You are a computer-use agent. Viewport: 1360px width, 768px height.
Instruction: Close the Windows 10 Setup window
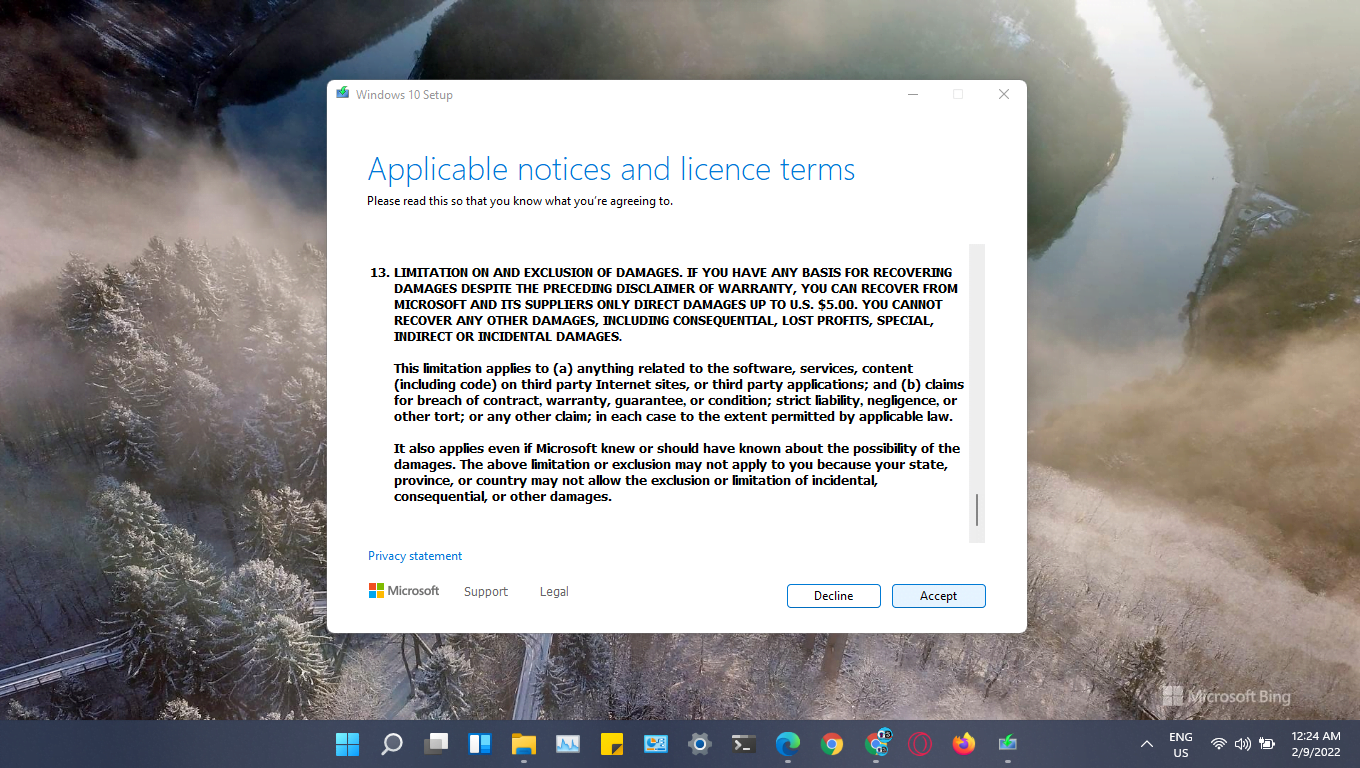(1004, 94)
